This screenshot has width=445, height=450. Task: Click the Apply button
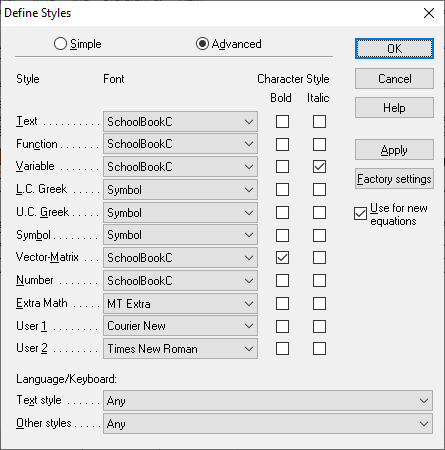(x=394, y=150)
